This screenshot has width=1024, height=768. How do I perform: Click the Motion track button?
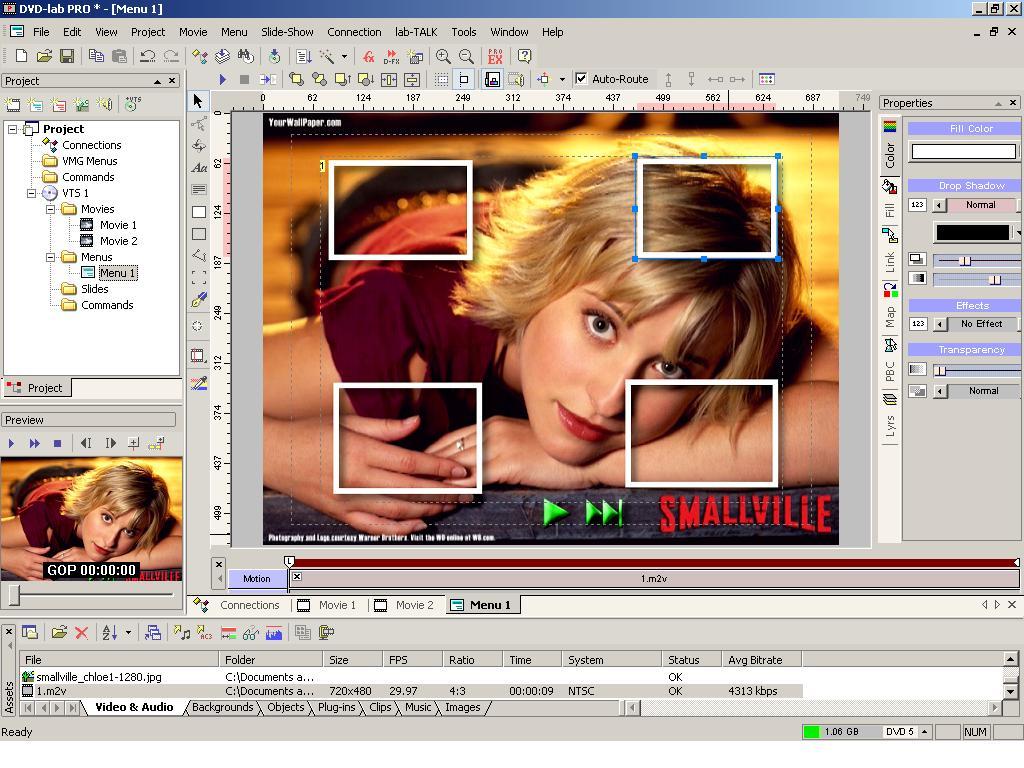pos(257,579)
